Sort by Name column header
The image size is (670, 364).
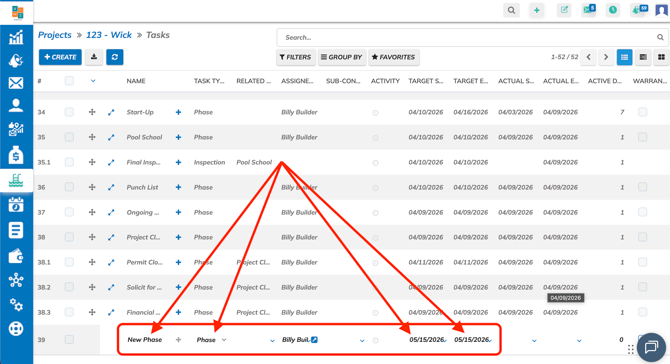[x=136, y=81]
